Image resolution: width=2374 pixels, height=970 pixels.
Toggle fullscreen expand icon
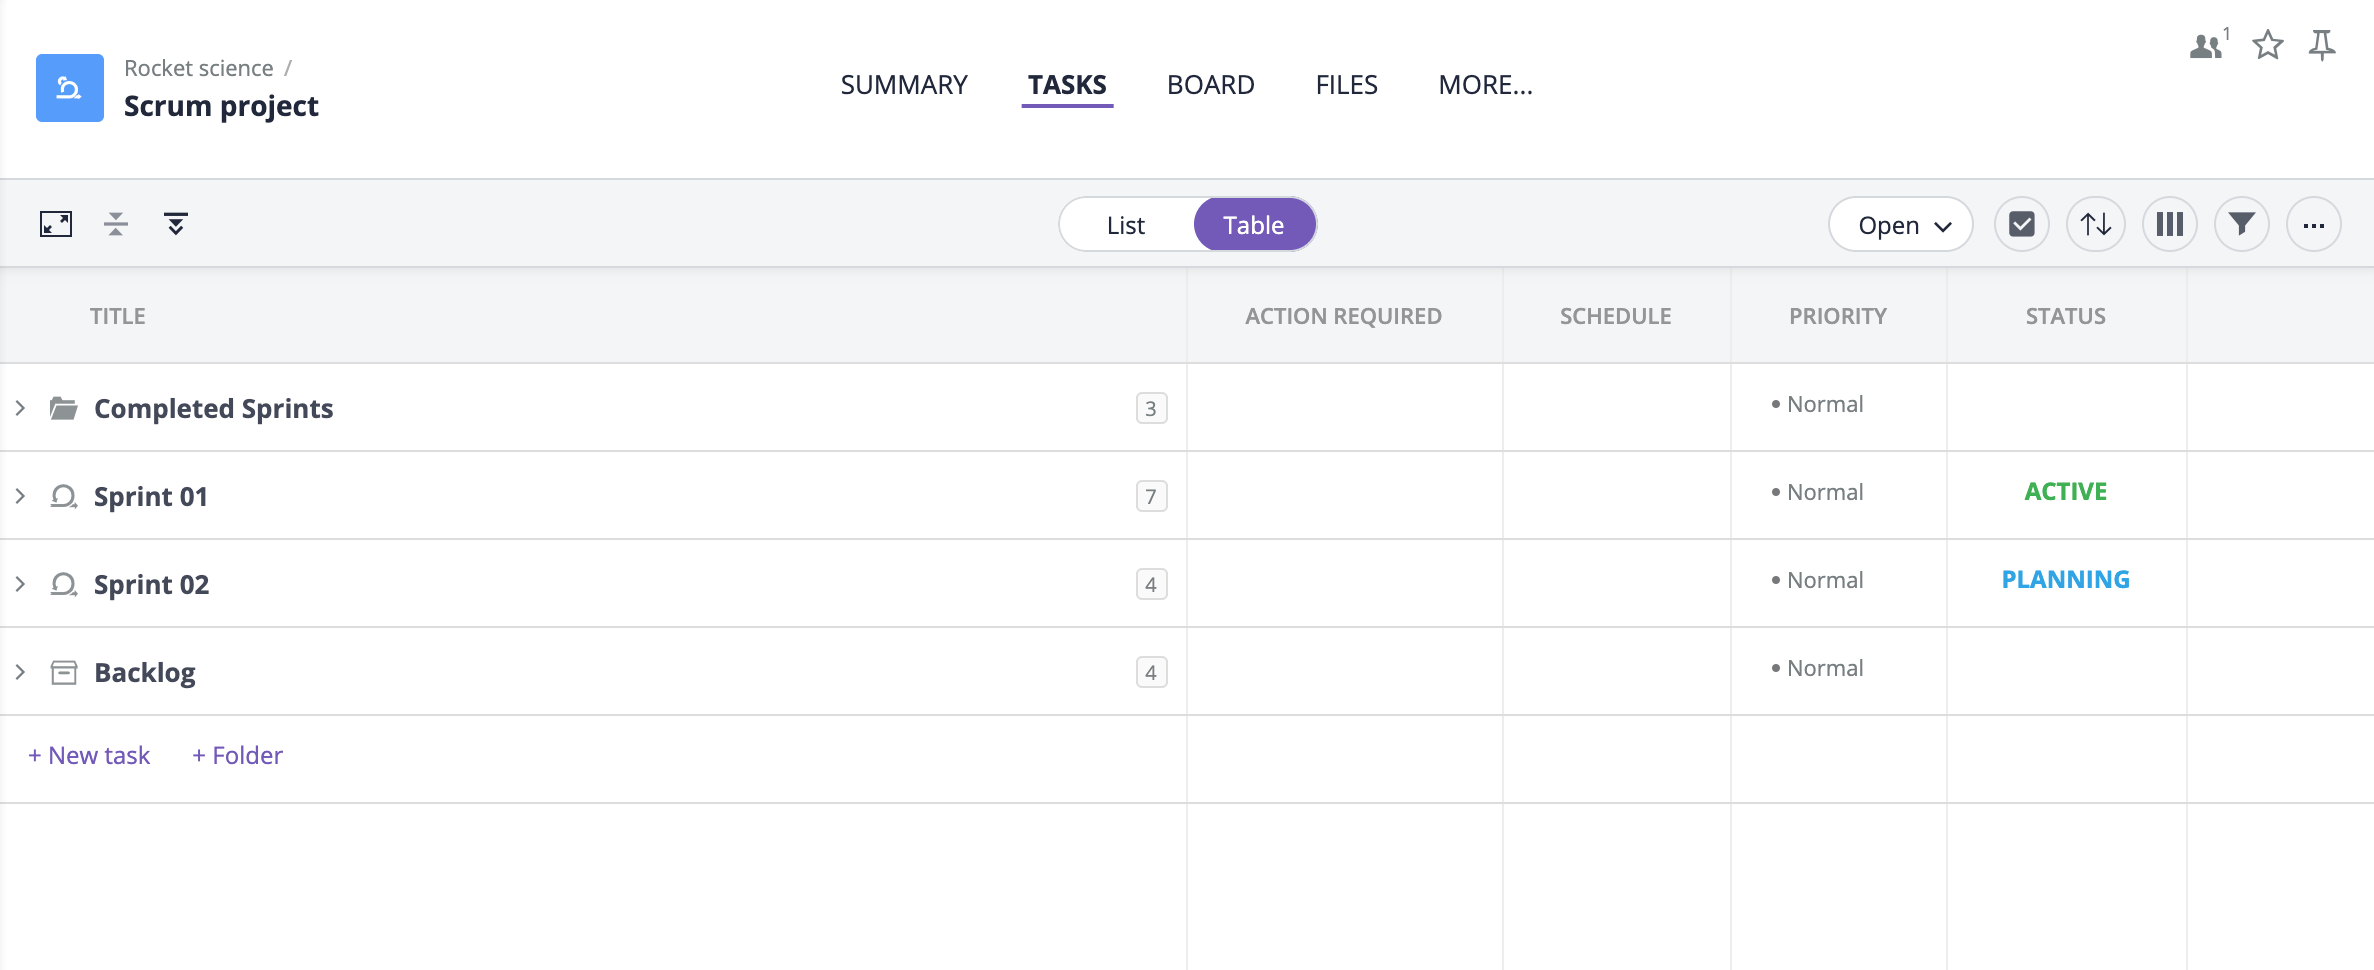pos(56,224)
